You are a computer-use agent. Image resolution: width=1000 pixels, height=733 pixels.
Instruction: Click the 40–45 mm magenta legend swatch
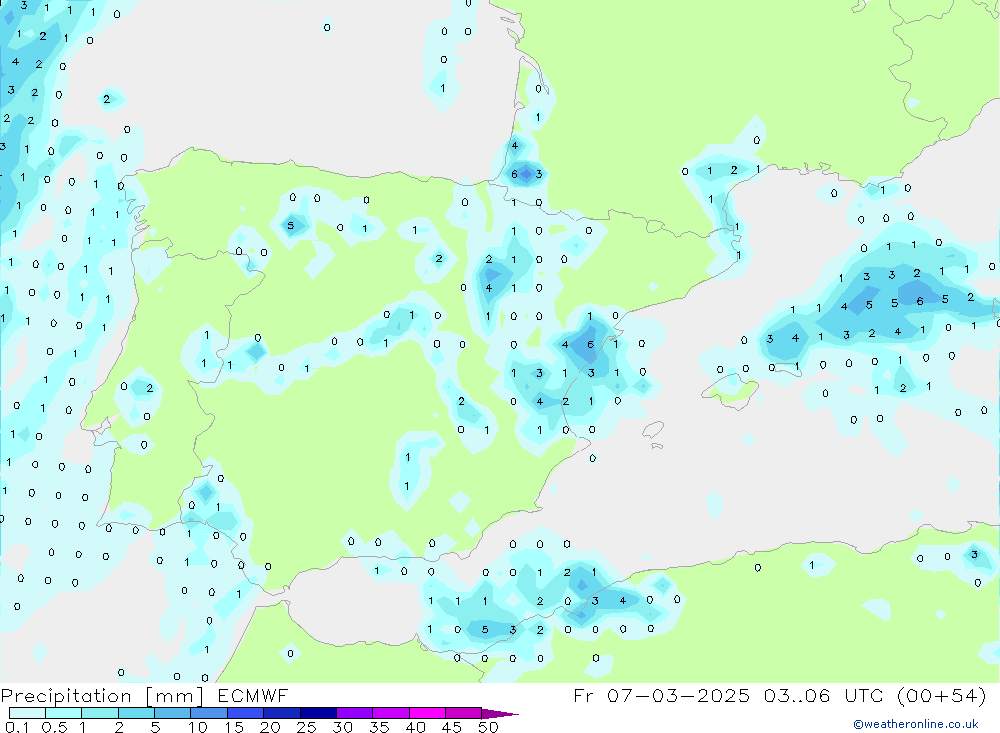click(x=427, y=713)
